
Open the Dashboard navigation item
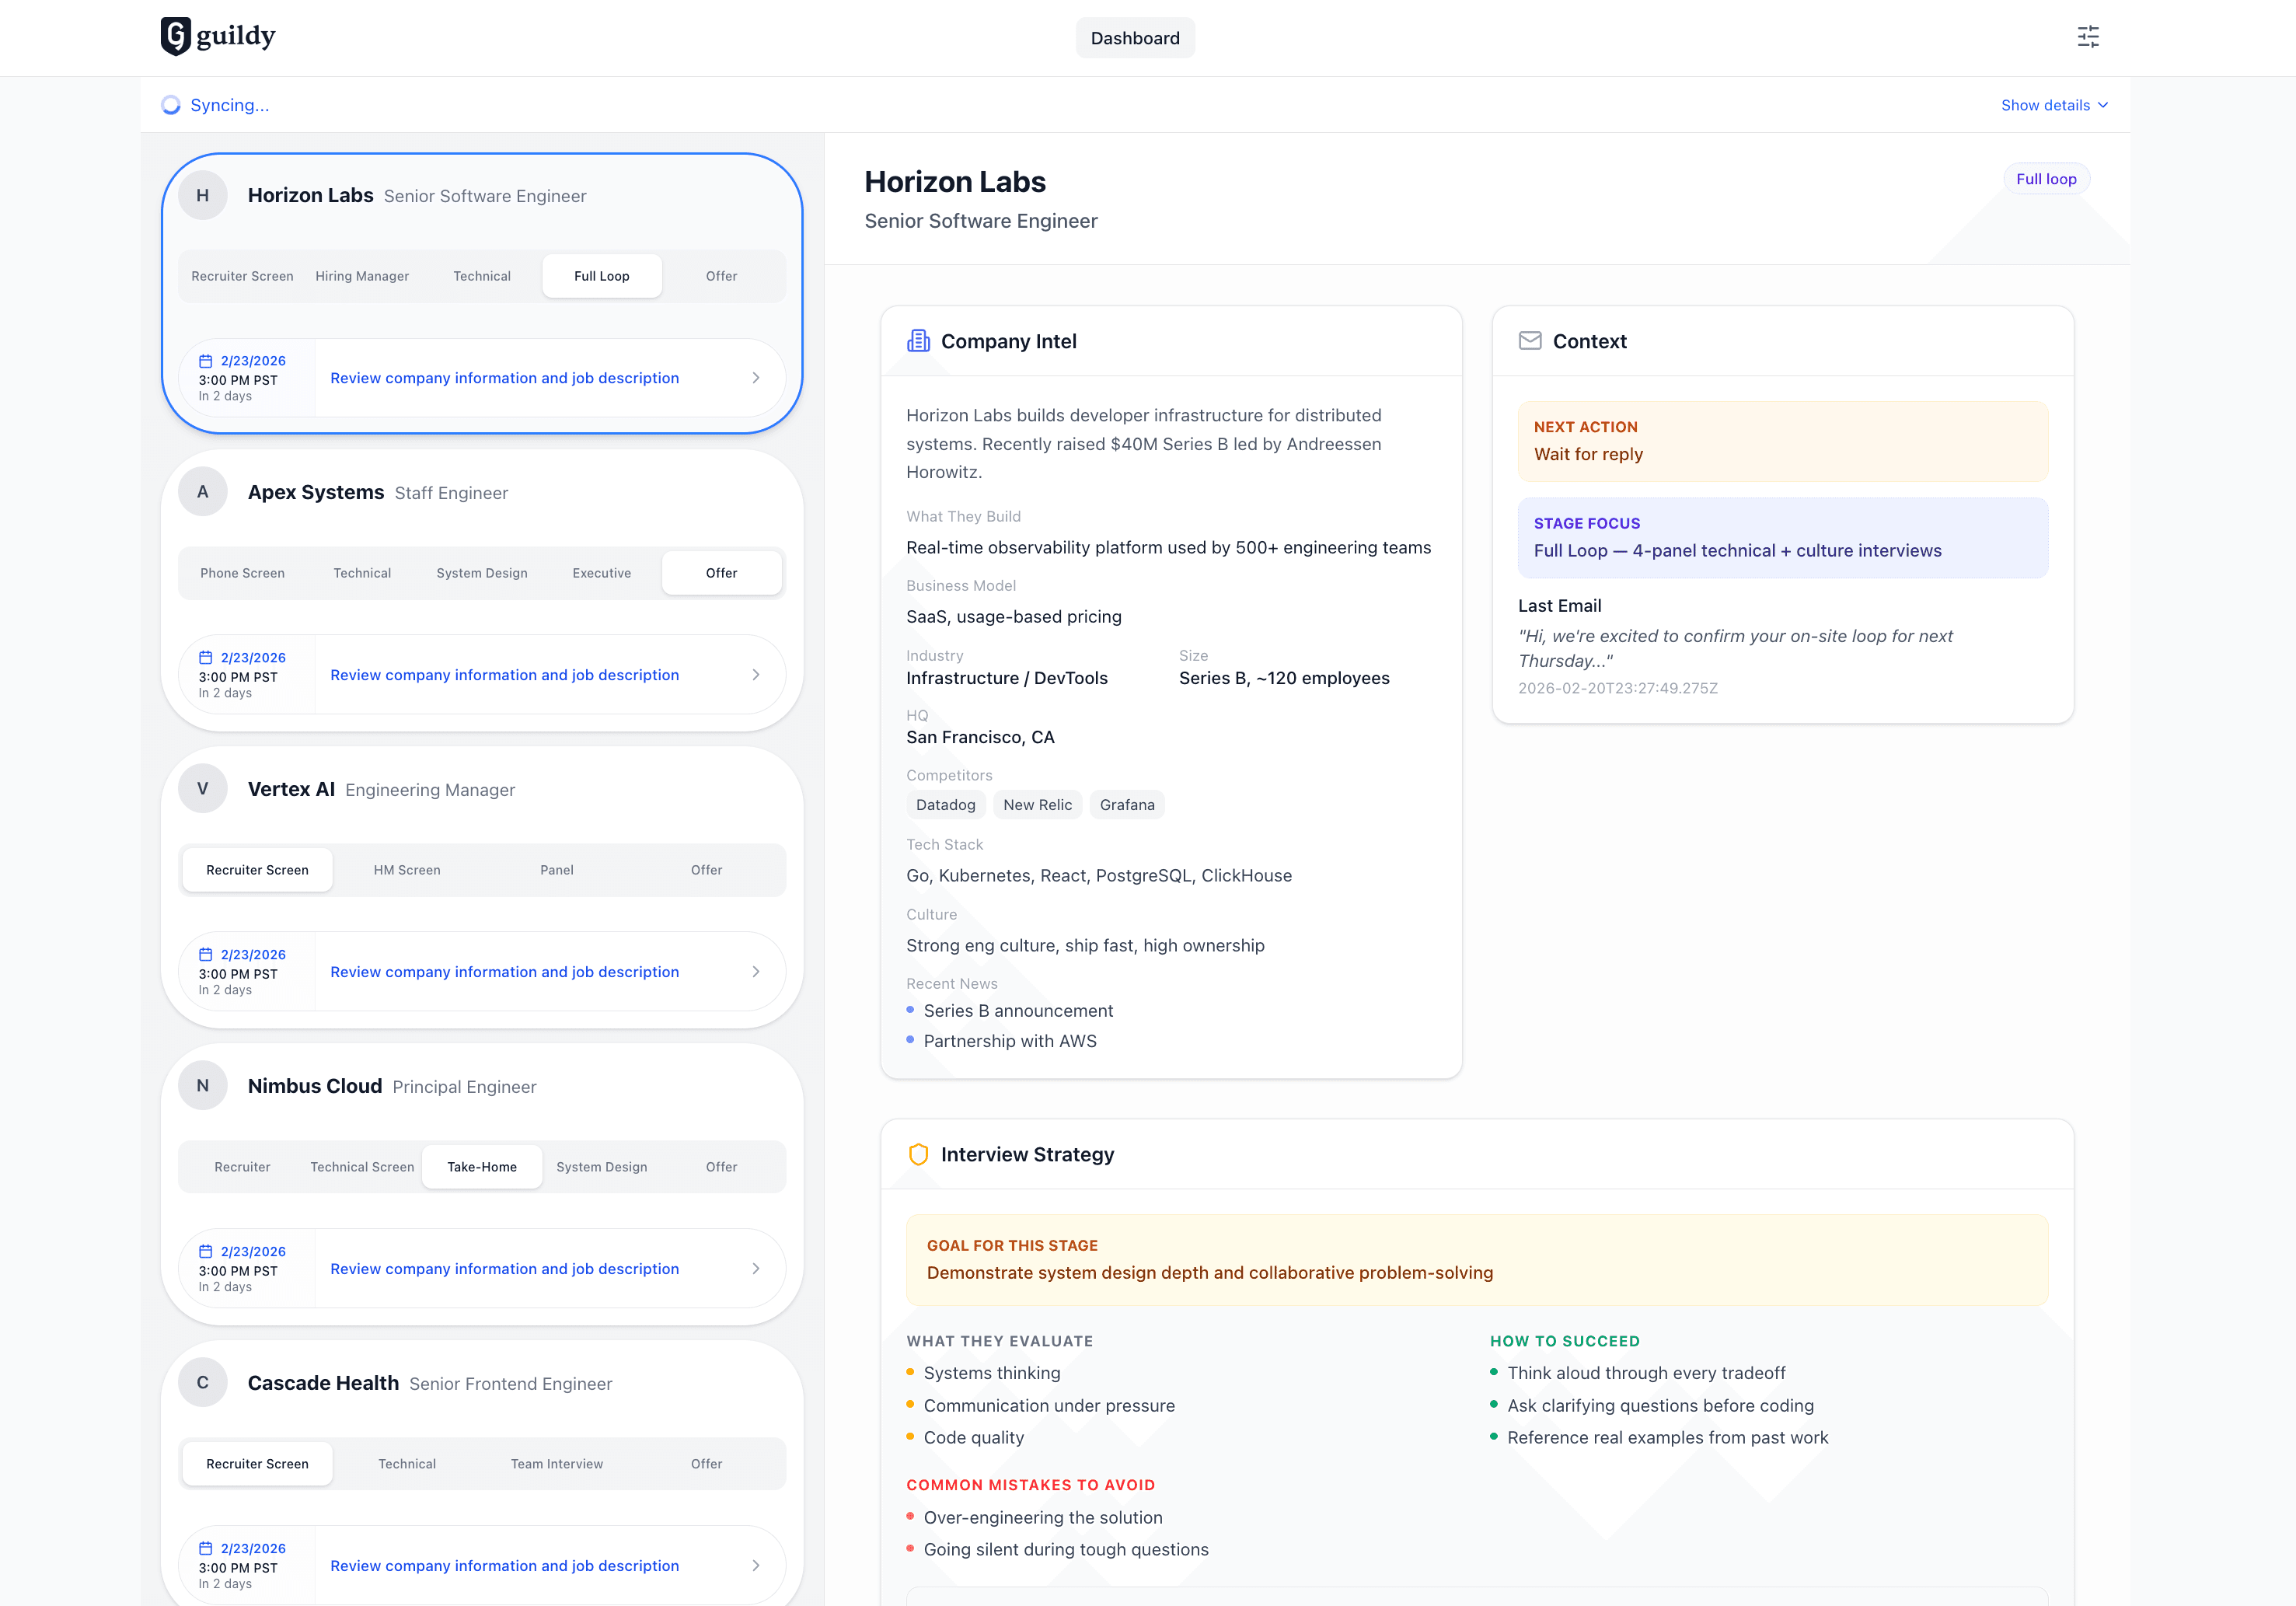tap(1135, 37)
